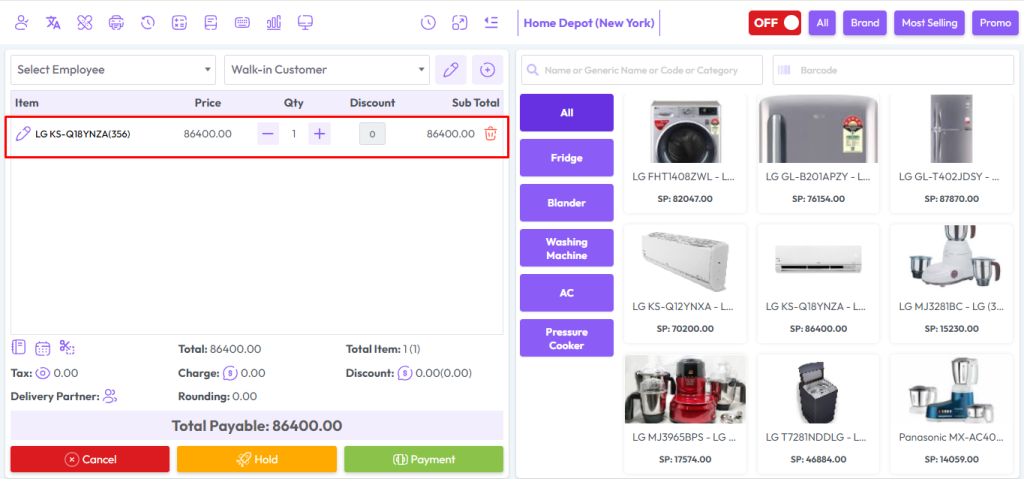The width and height of the screenshot is (1024, 479).
Task: Select the Washing Machine category
Action: click(567, 248)
